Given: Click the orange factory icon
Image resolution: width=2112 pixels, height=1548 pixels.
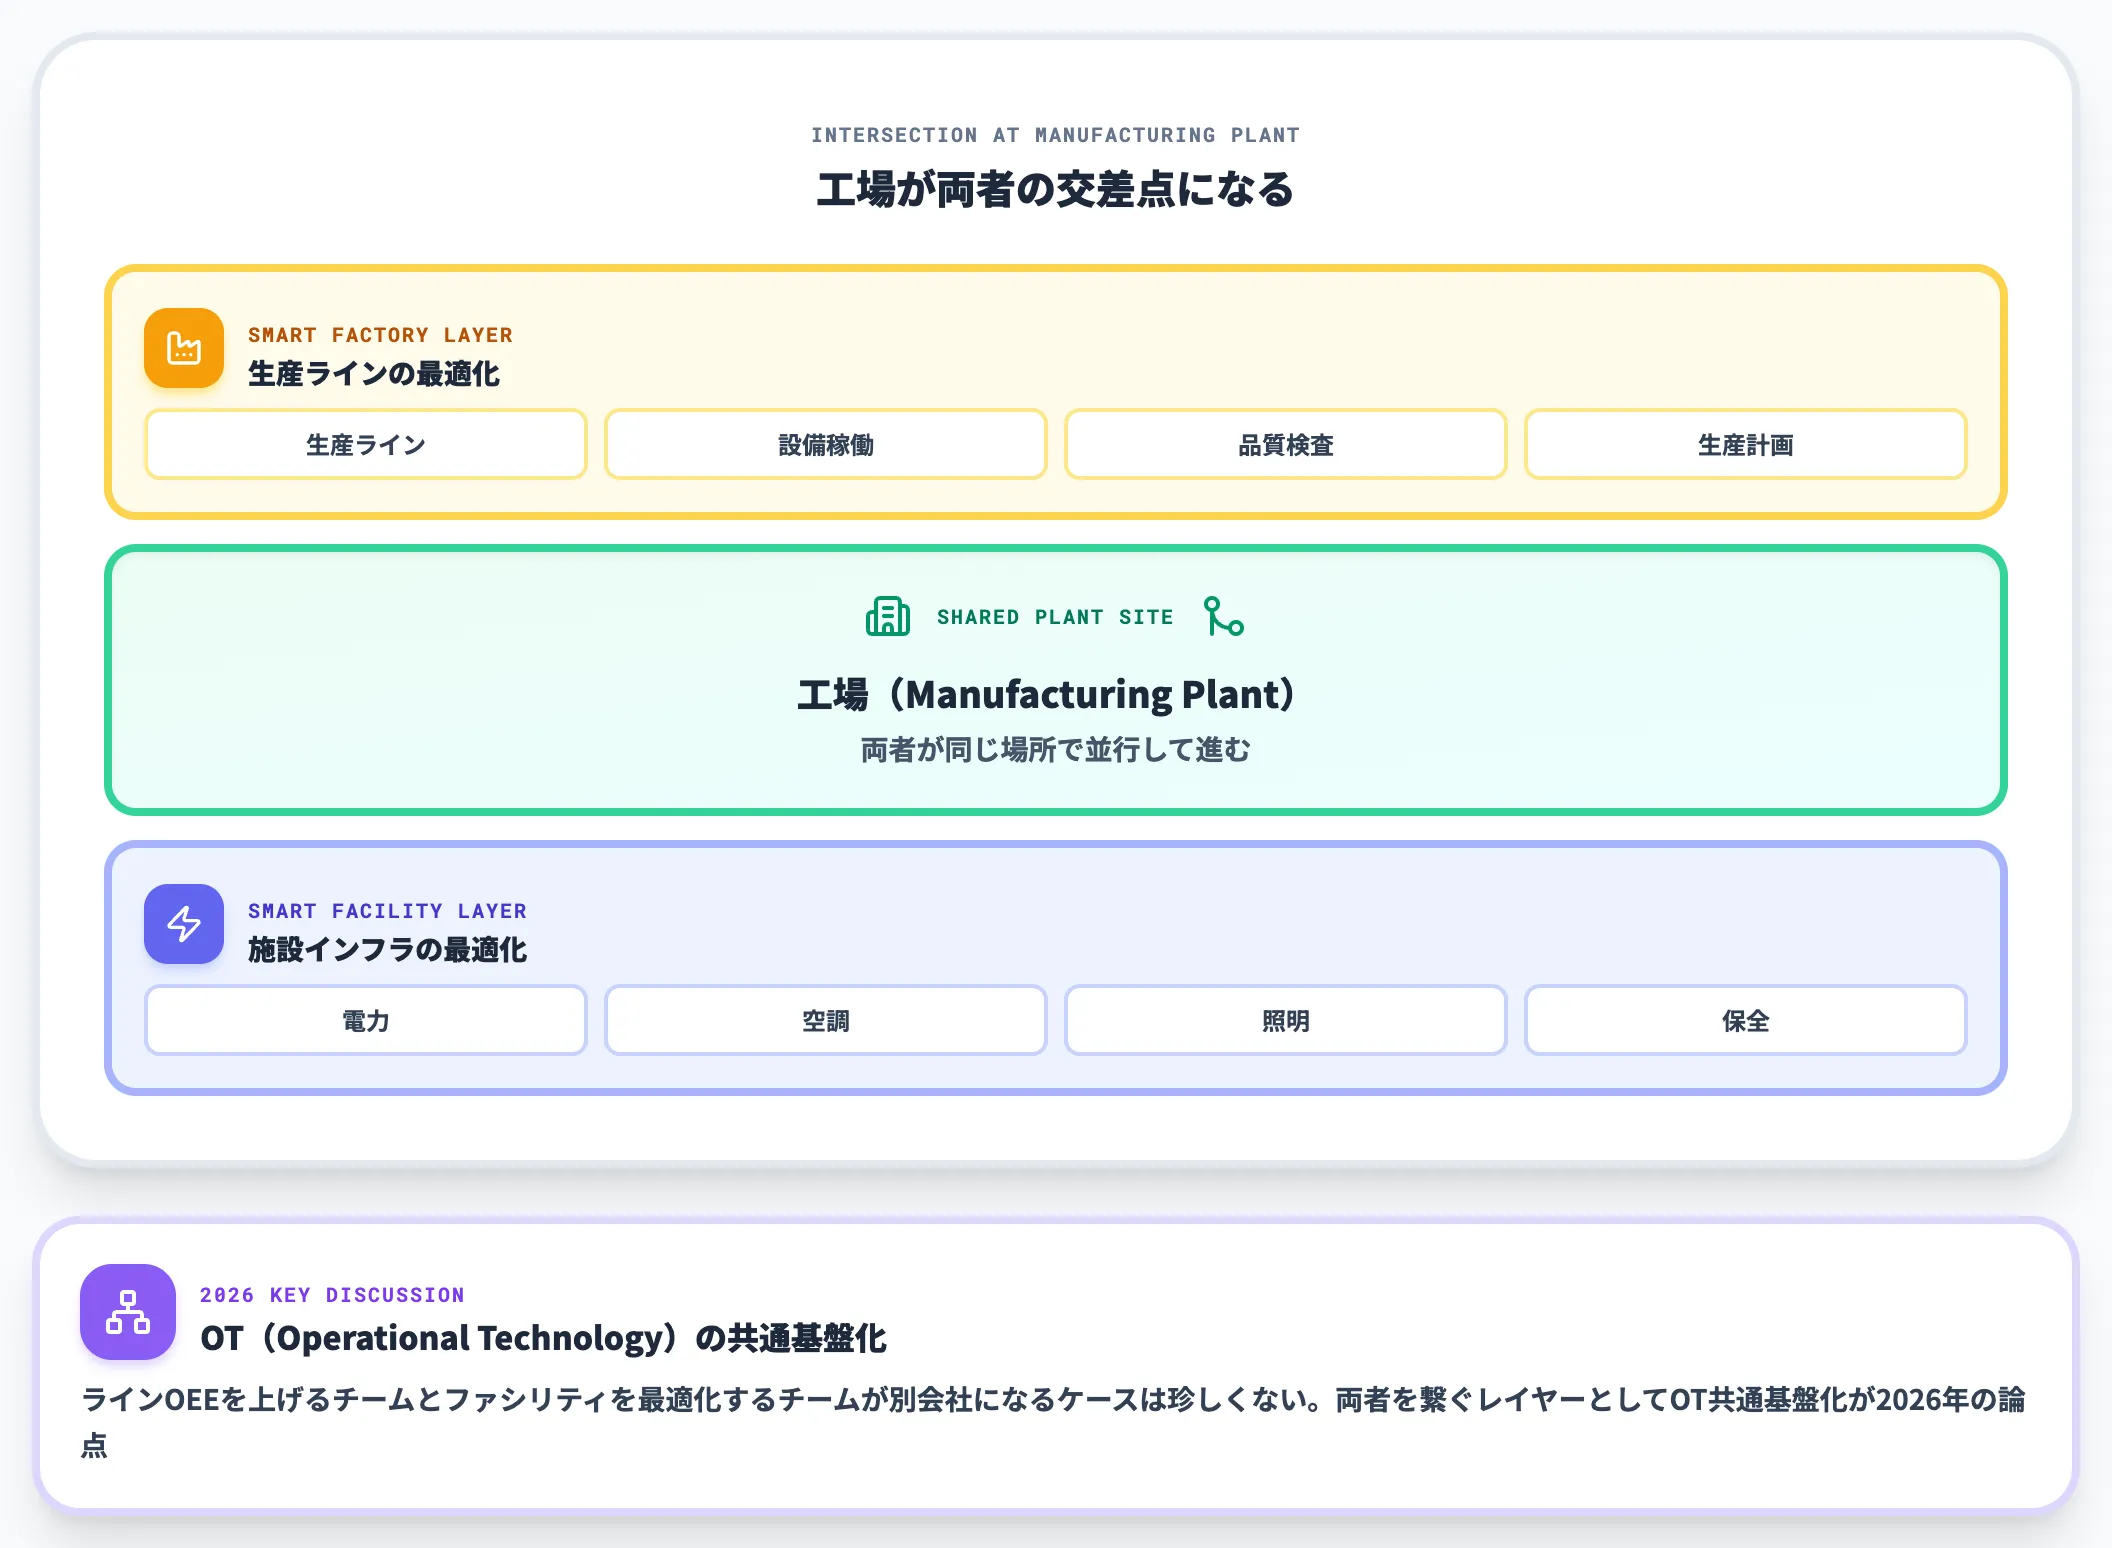Looking at the screenshot, I should (x=184, y=348).
